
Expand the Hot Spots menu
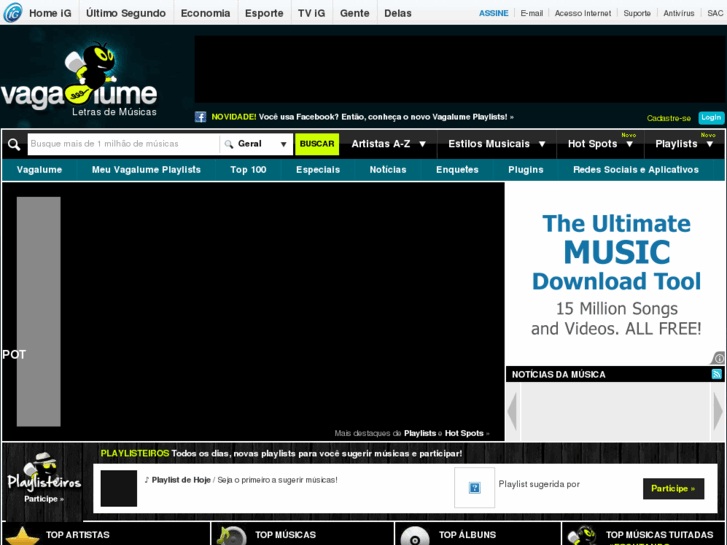coord(600,144)
